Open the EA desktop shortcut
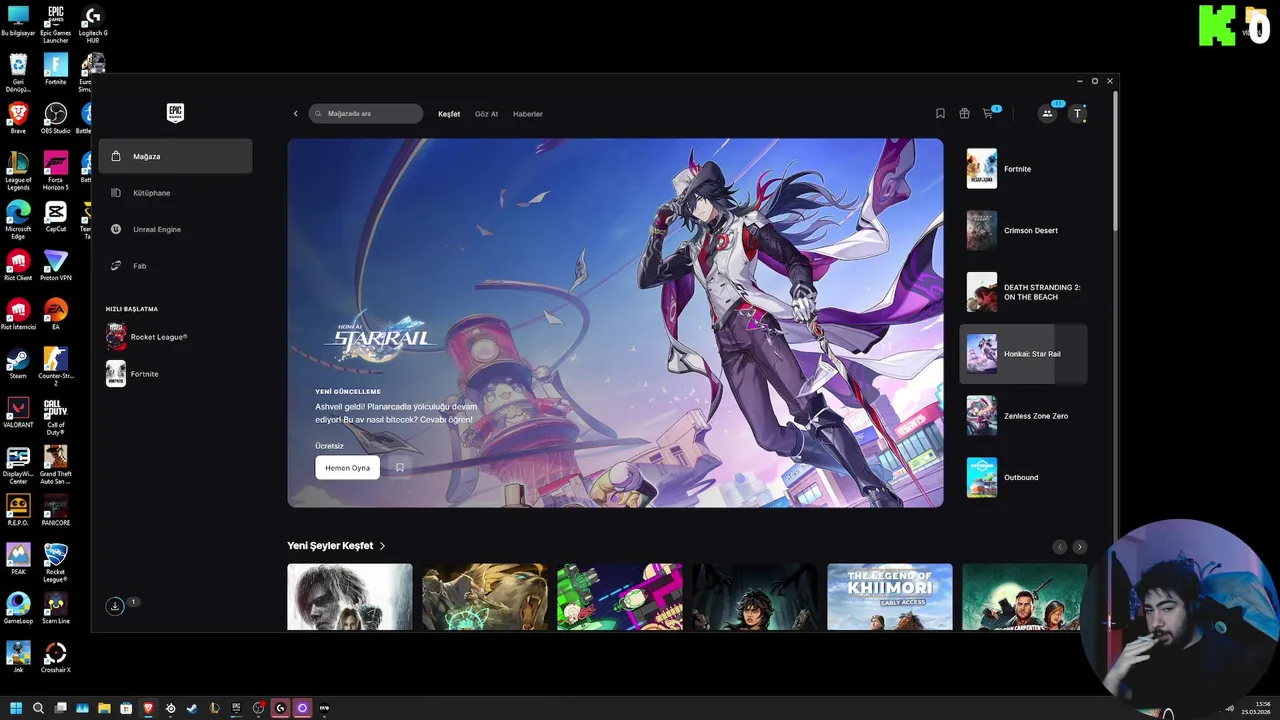This screenshot has width=1280, height=720. [x=55, y=315]
